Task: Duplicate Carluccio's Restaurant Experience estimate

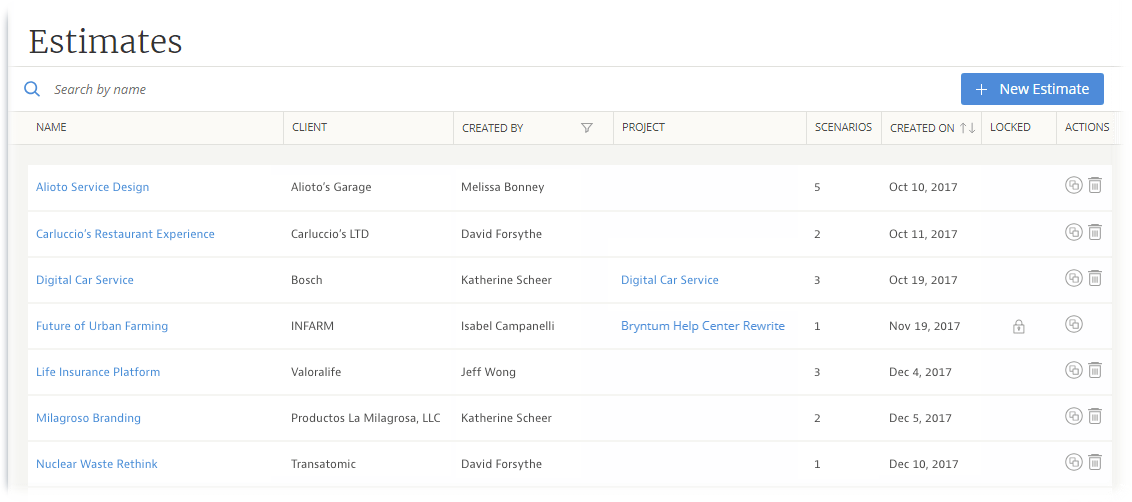Action: click(x=1074, y=232)
